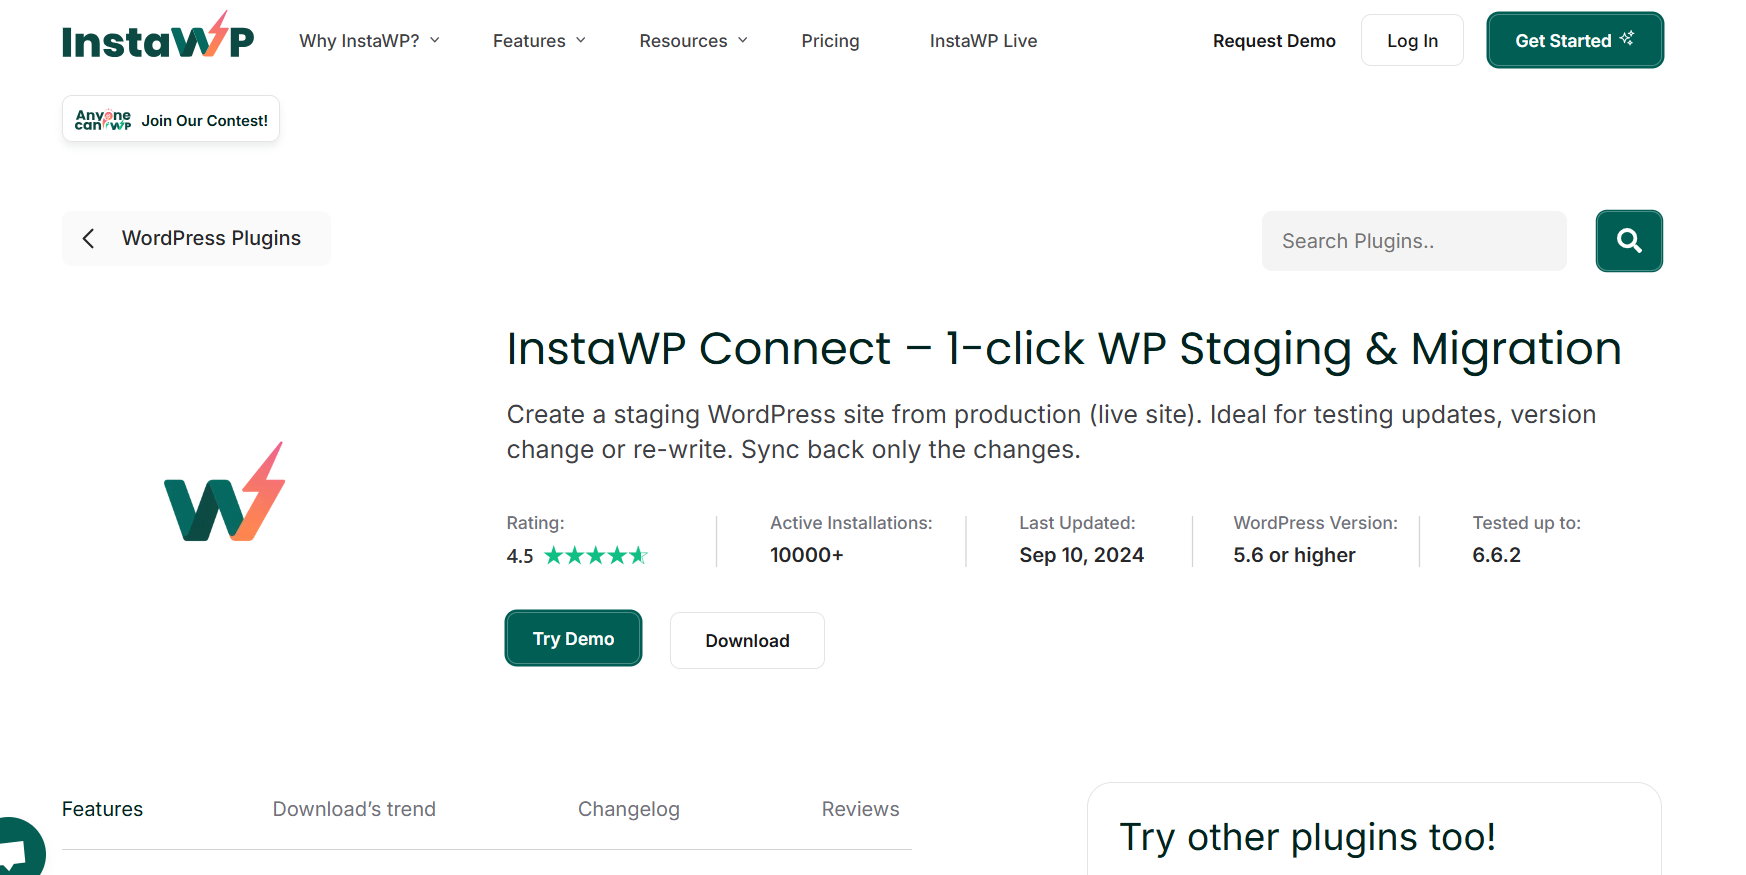Viewport: 1746px width, 875px height.
Task: Click the Download button
Action: click(x=747, y=640)
